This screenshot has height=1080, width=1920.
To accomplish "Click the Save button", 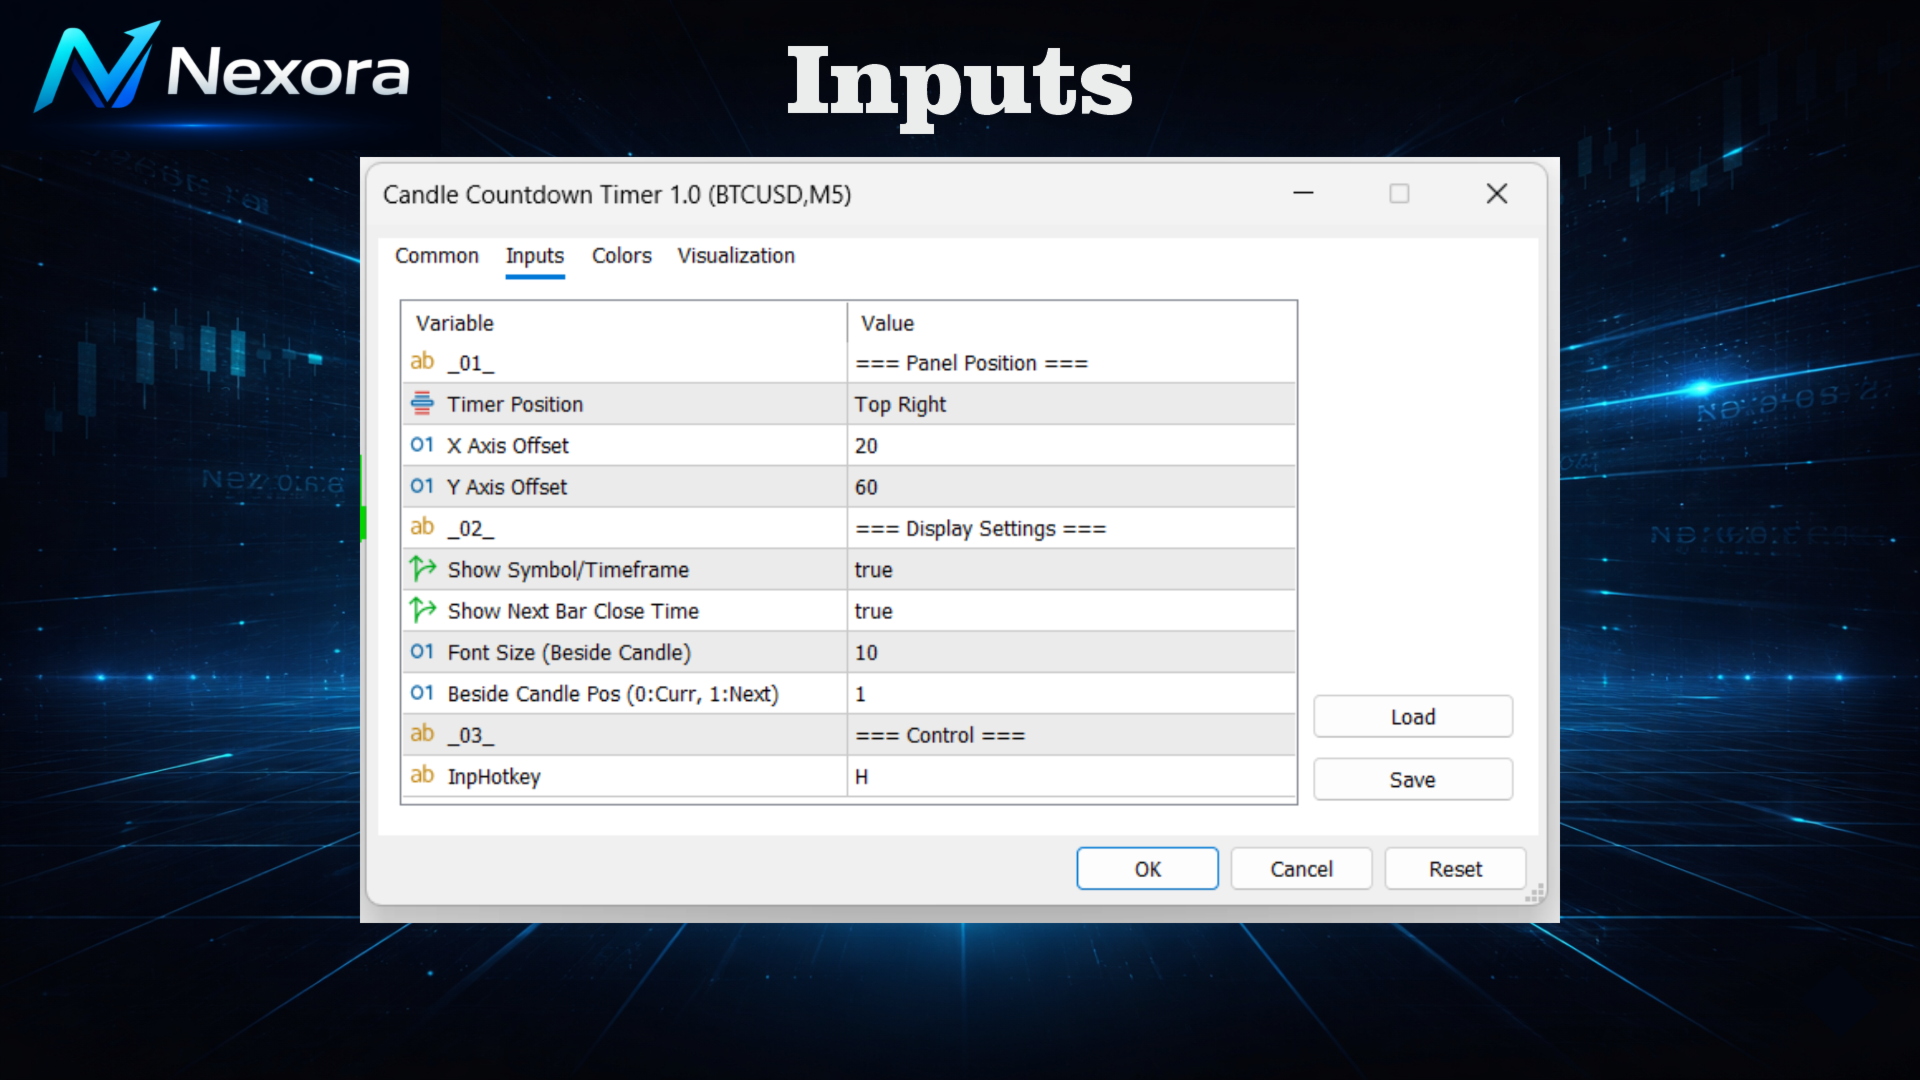I will click(x=1412, y=780).
